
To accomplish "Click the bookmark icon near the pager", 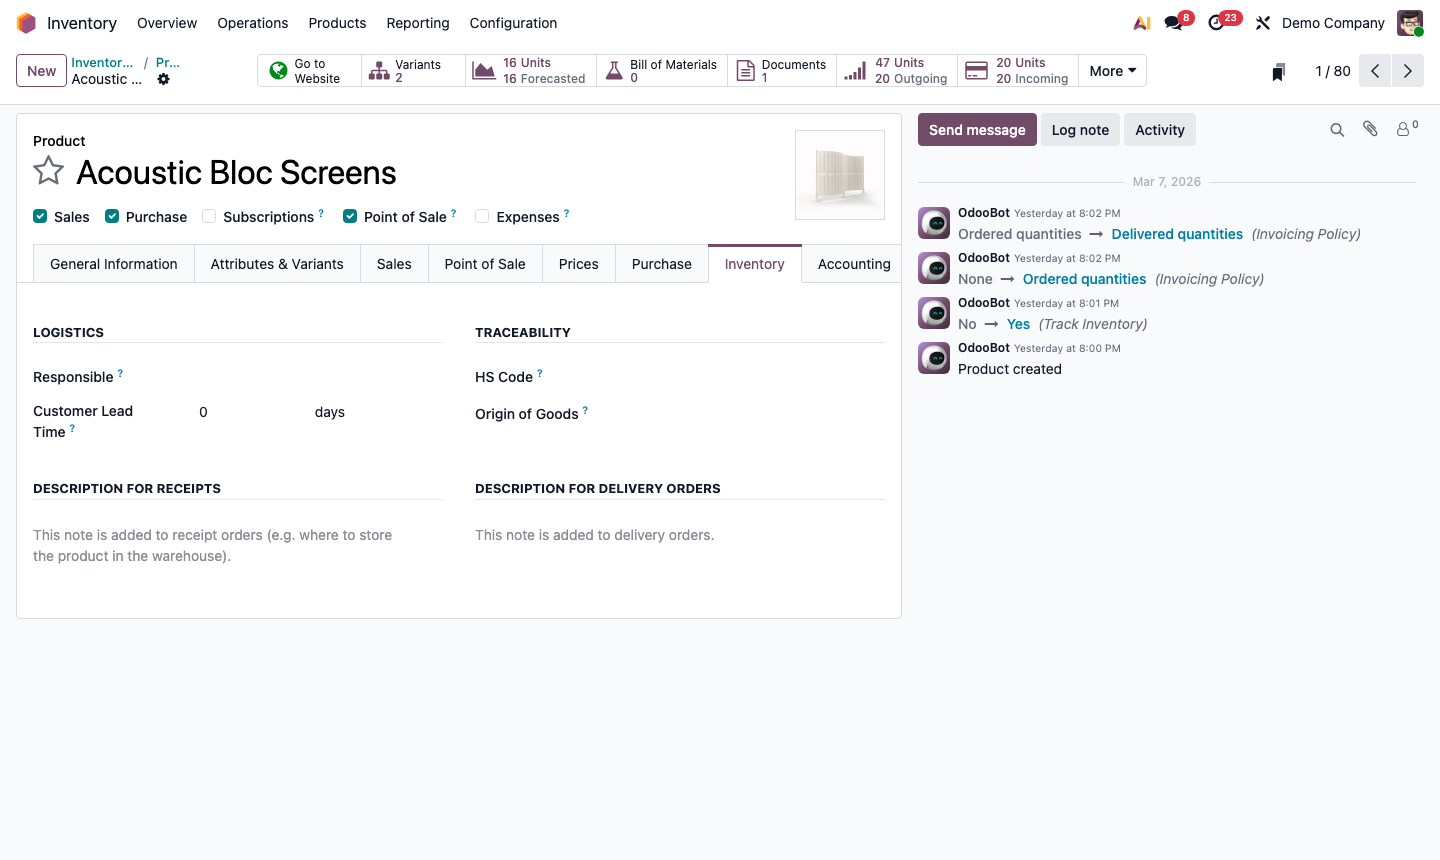I will (1278, 71).
